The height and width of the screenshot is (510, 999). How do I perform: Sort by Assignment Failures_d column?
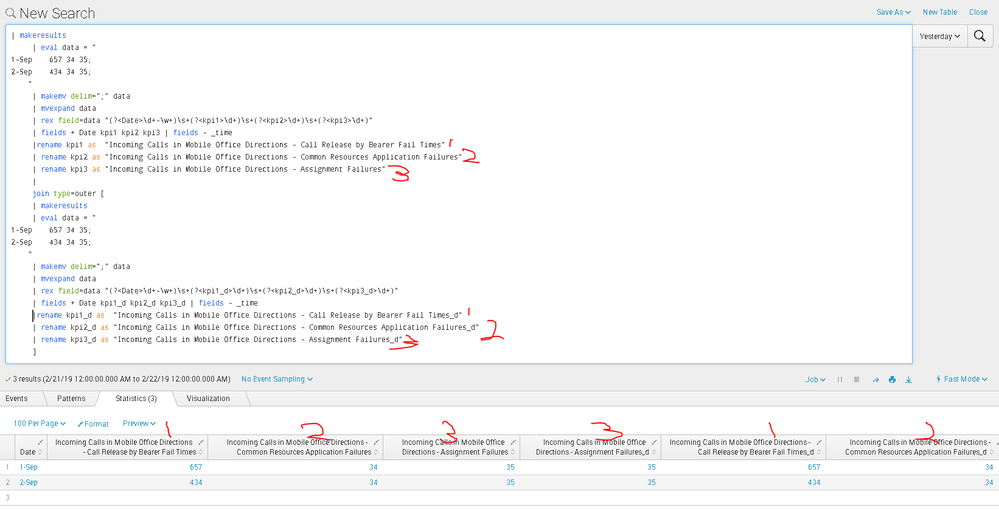[655, 451]
